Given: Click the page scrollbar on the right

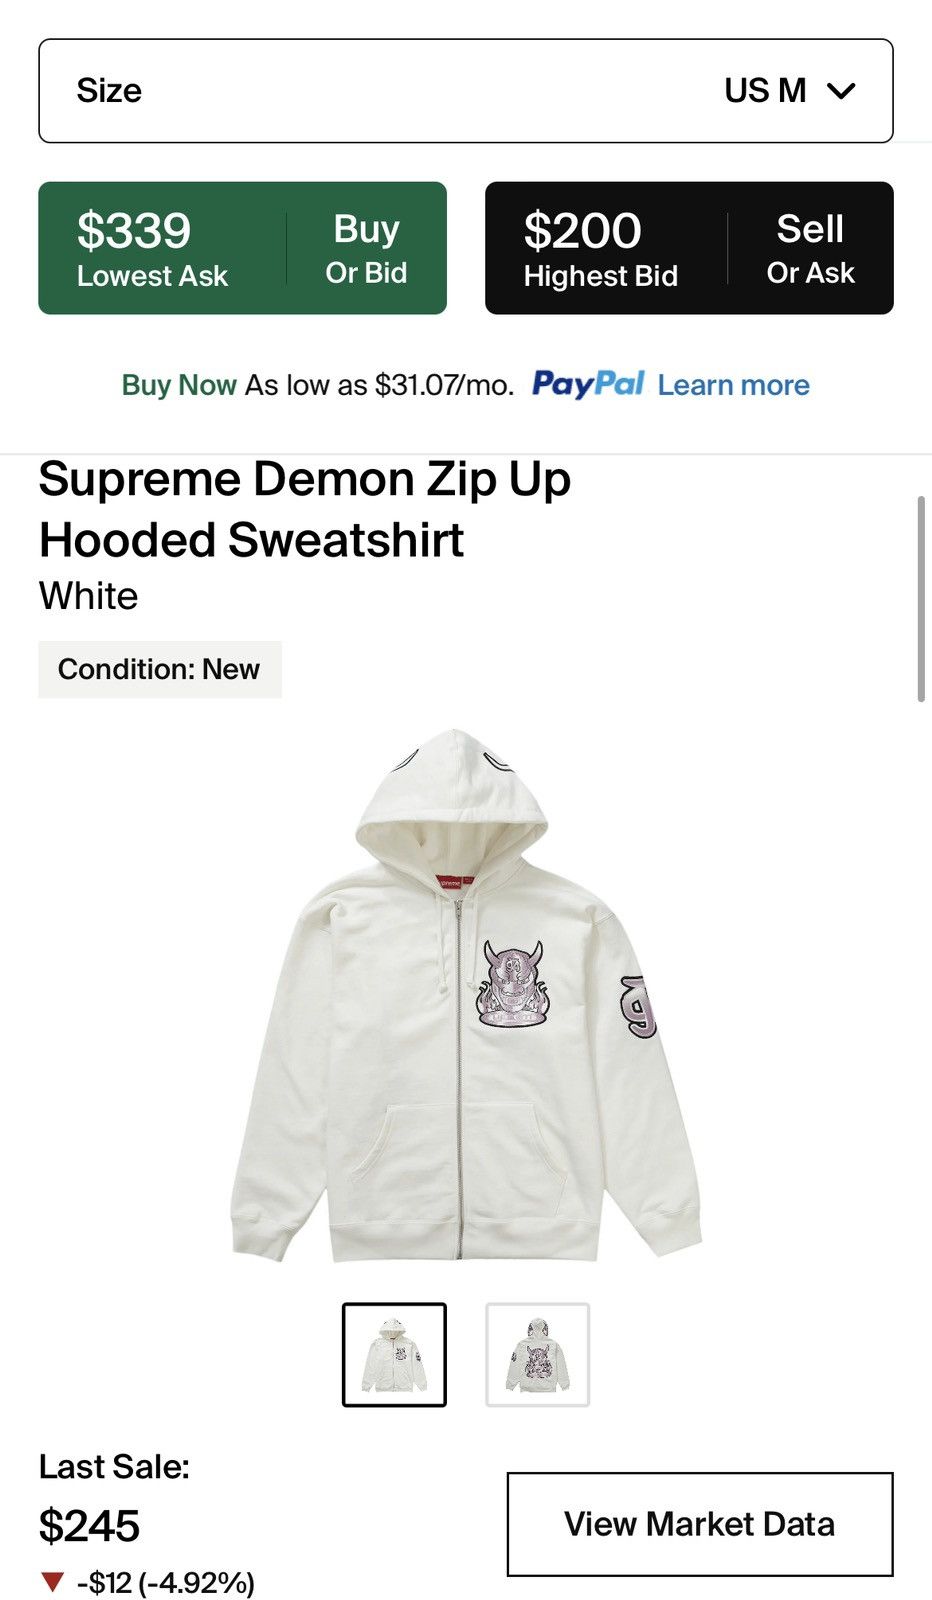Looking at the screenshot, I should [921, 599].
